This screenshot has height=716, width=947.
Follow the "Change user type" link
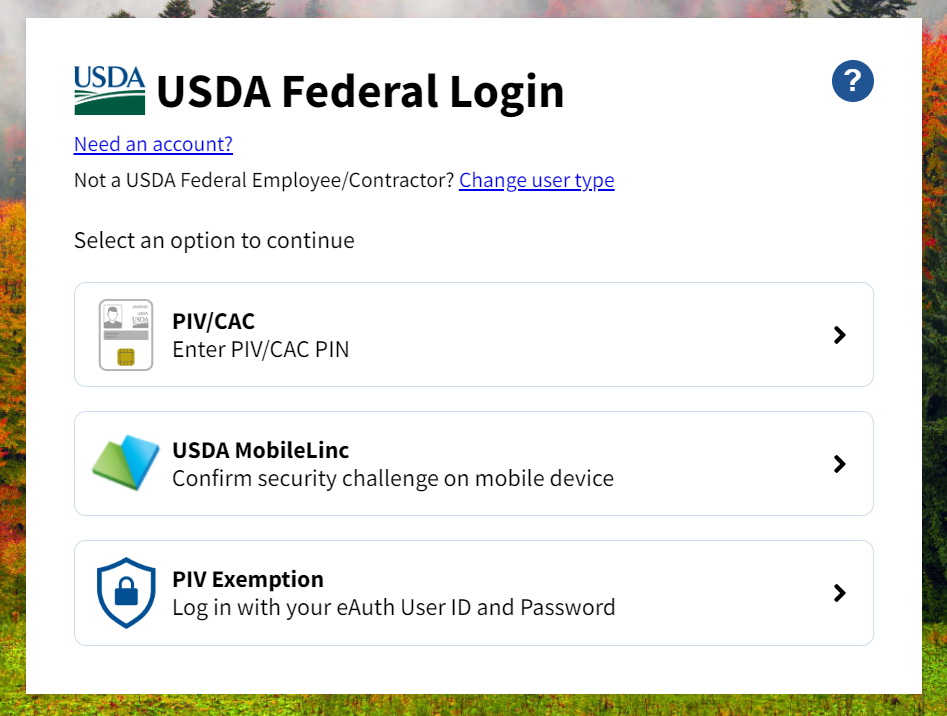click(536, 180)
